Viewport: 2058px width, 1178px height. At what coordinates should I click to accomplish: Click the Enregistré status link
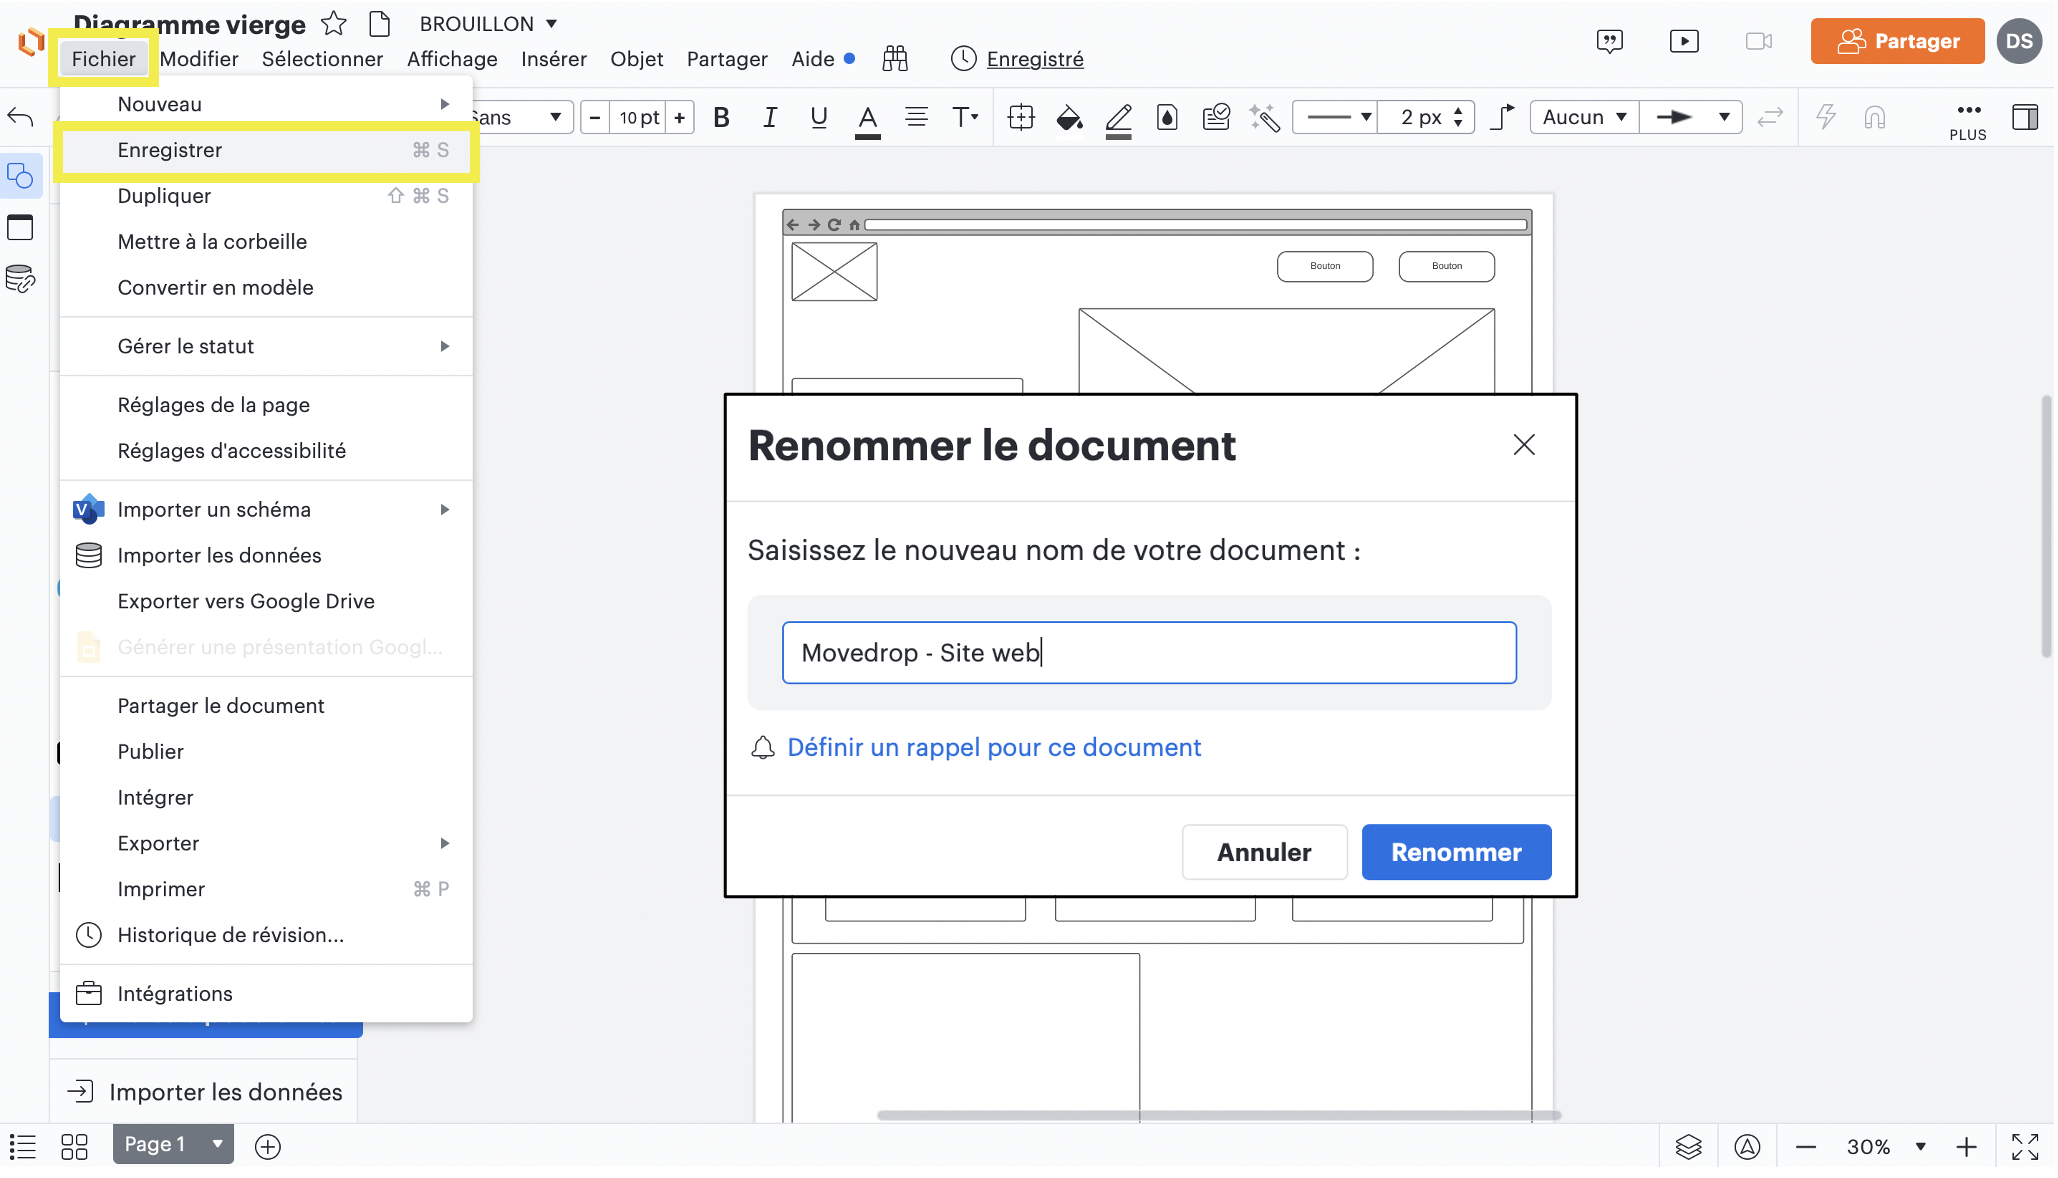tap(1035, 59)
